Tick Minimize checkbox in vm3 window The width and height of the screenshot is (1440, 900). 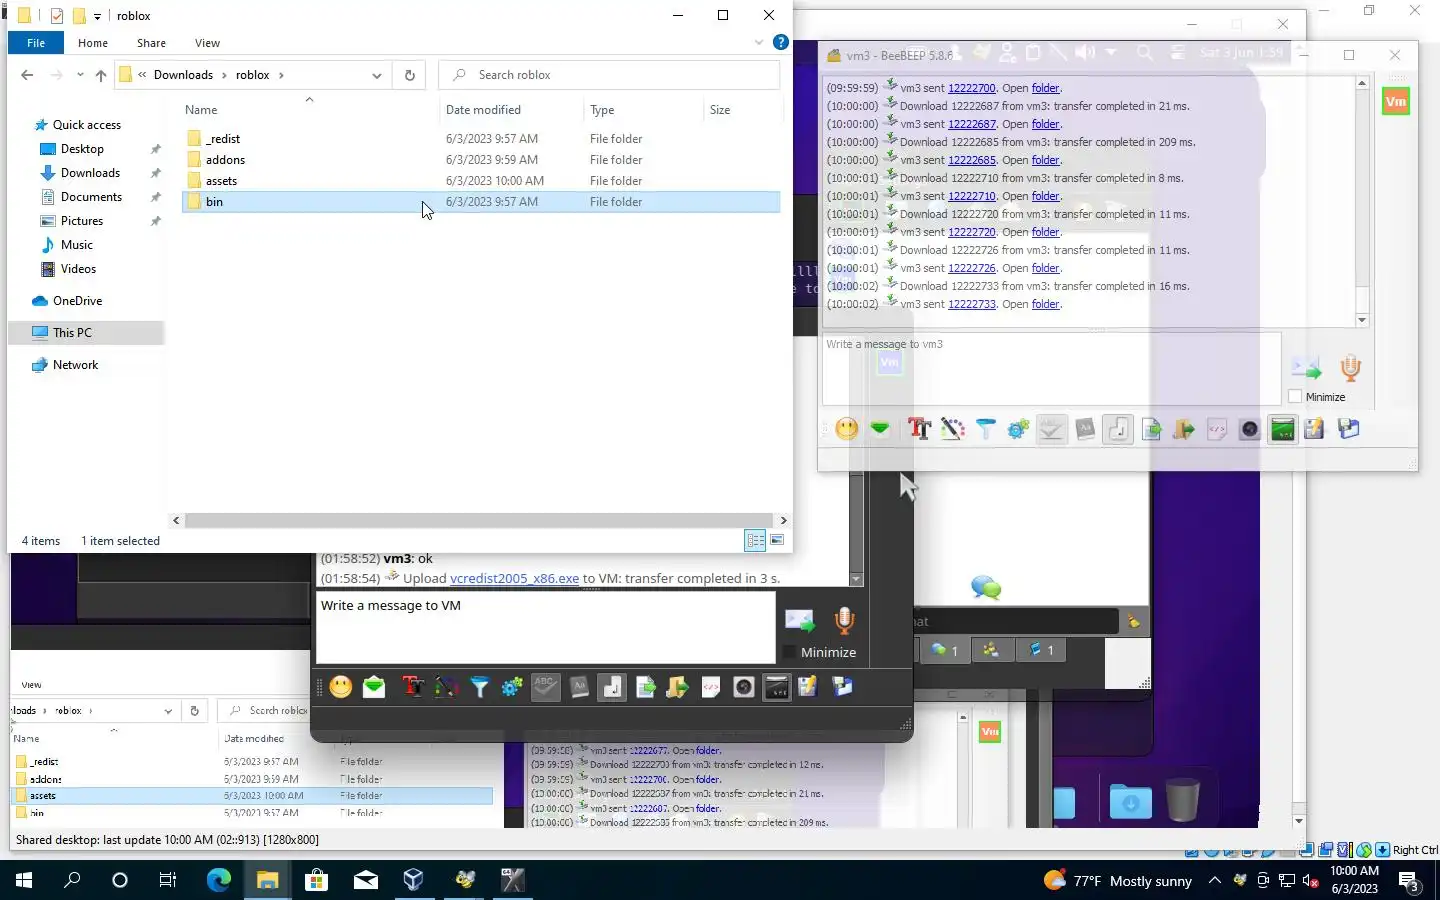pos(1295,397)
